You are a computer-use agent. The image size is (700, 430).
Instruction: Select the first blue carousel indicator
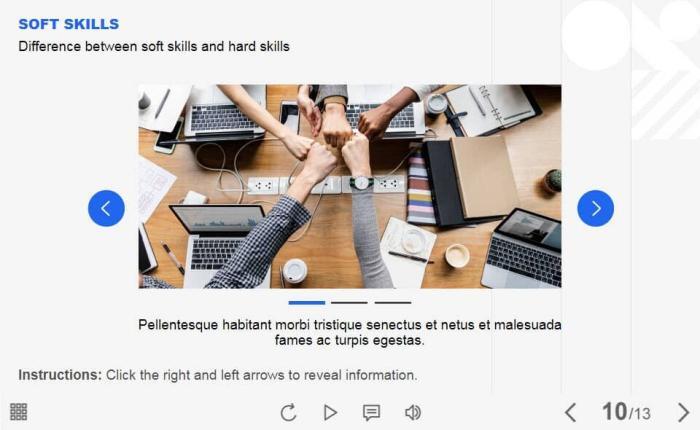point(307,303)
